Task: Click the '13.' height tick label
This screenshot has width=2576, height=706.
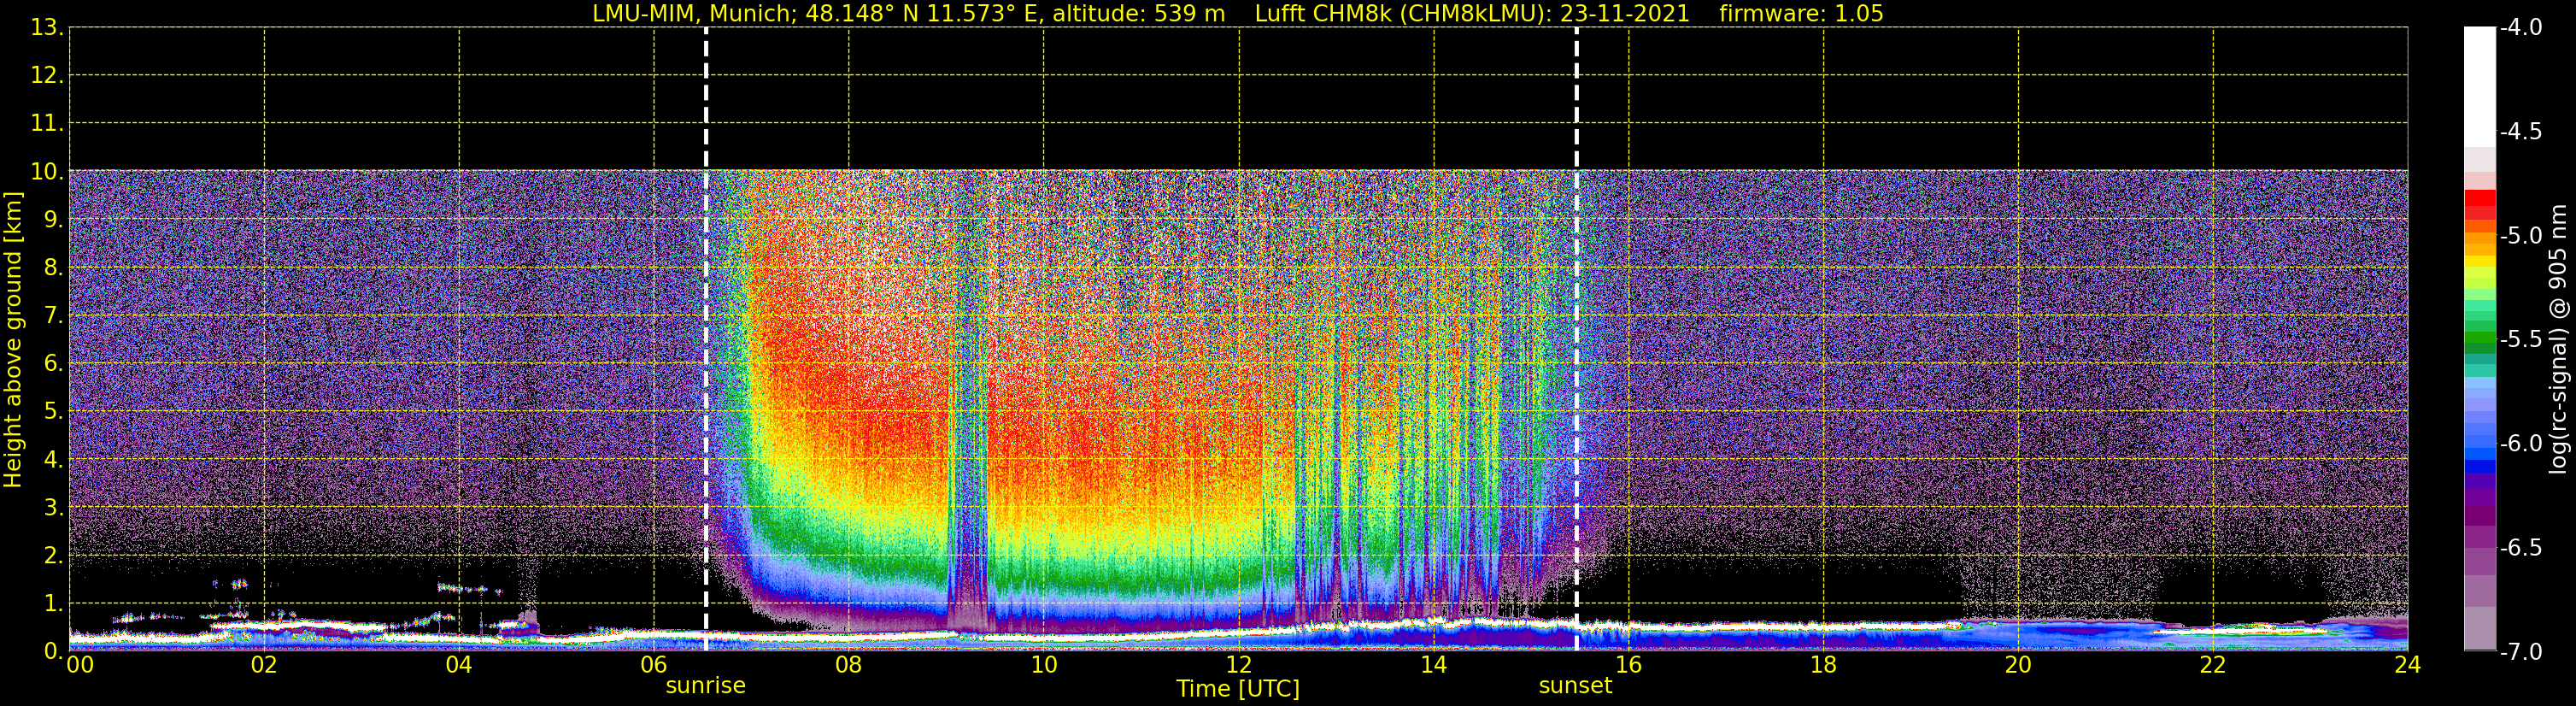Action: click(x=47, y=28)
